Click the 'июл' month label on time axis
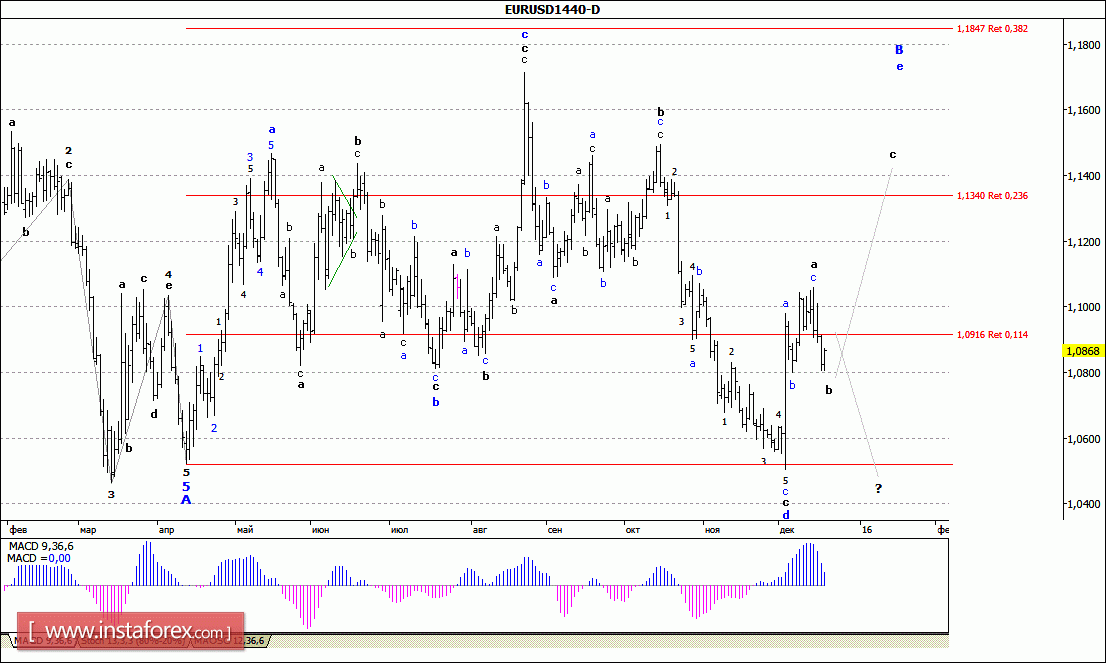The height and width of the screenshot is (663, 1106). [399, 530]
